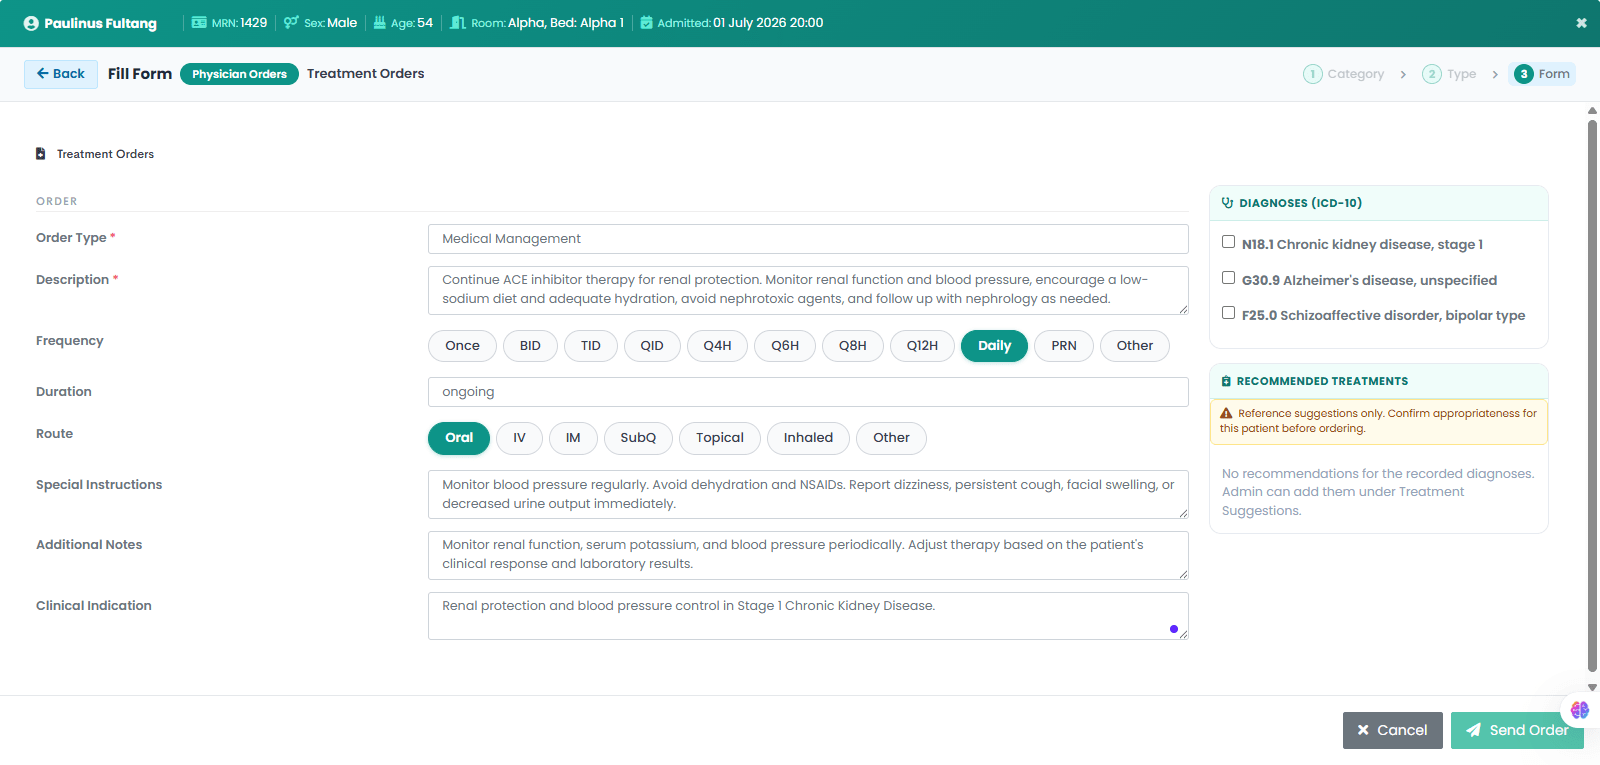This screenshot has width=1600, height=765.
Task: Cancel the treatment order
Action: (x=1392, y=730)
